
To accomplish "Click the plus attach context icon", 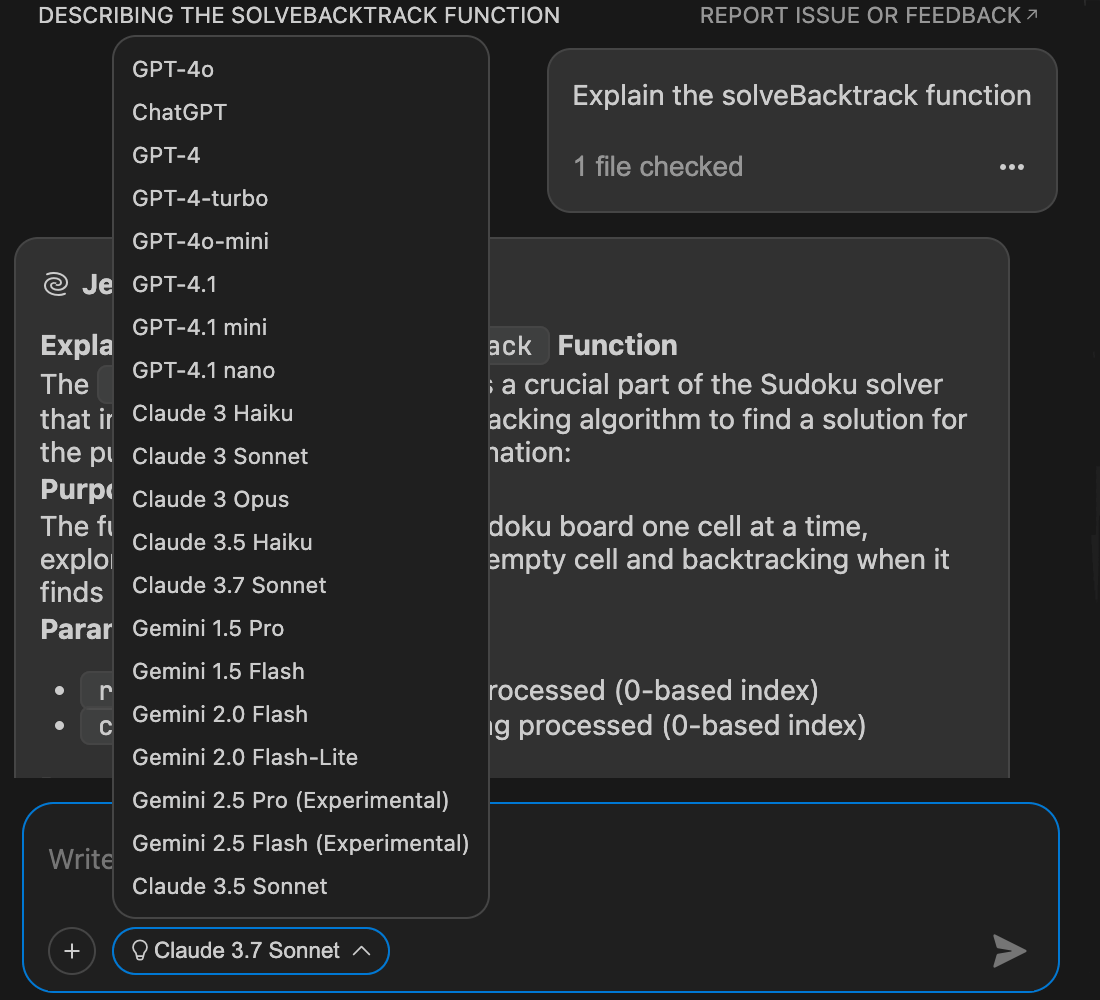I will click(x=72, y=951).
